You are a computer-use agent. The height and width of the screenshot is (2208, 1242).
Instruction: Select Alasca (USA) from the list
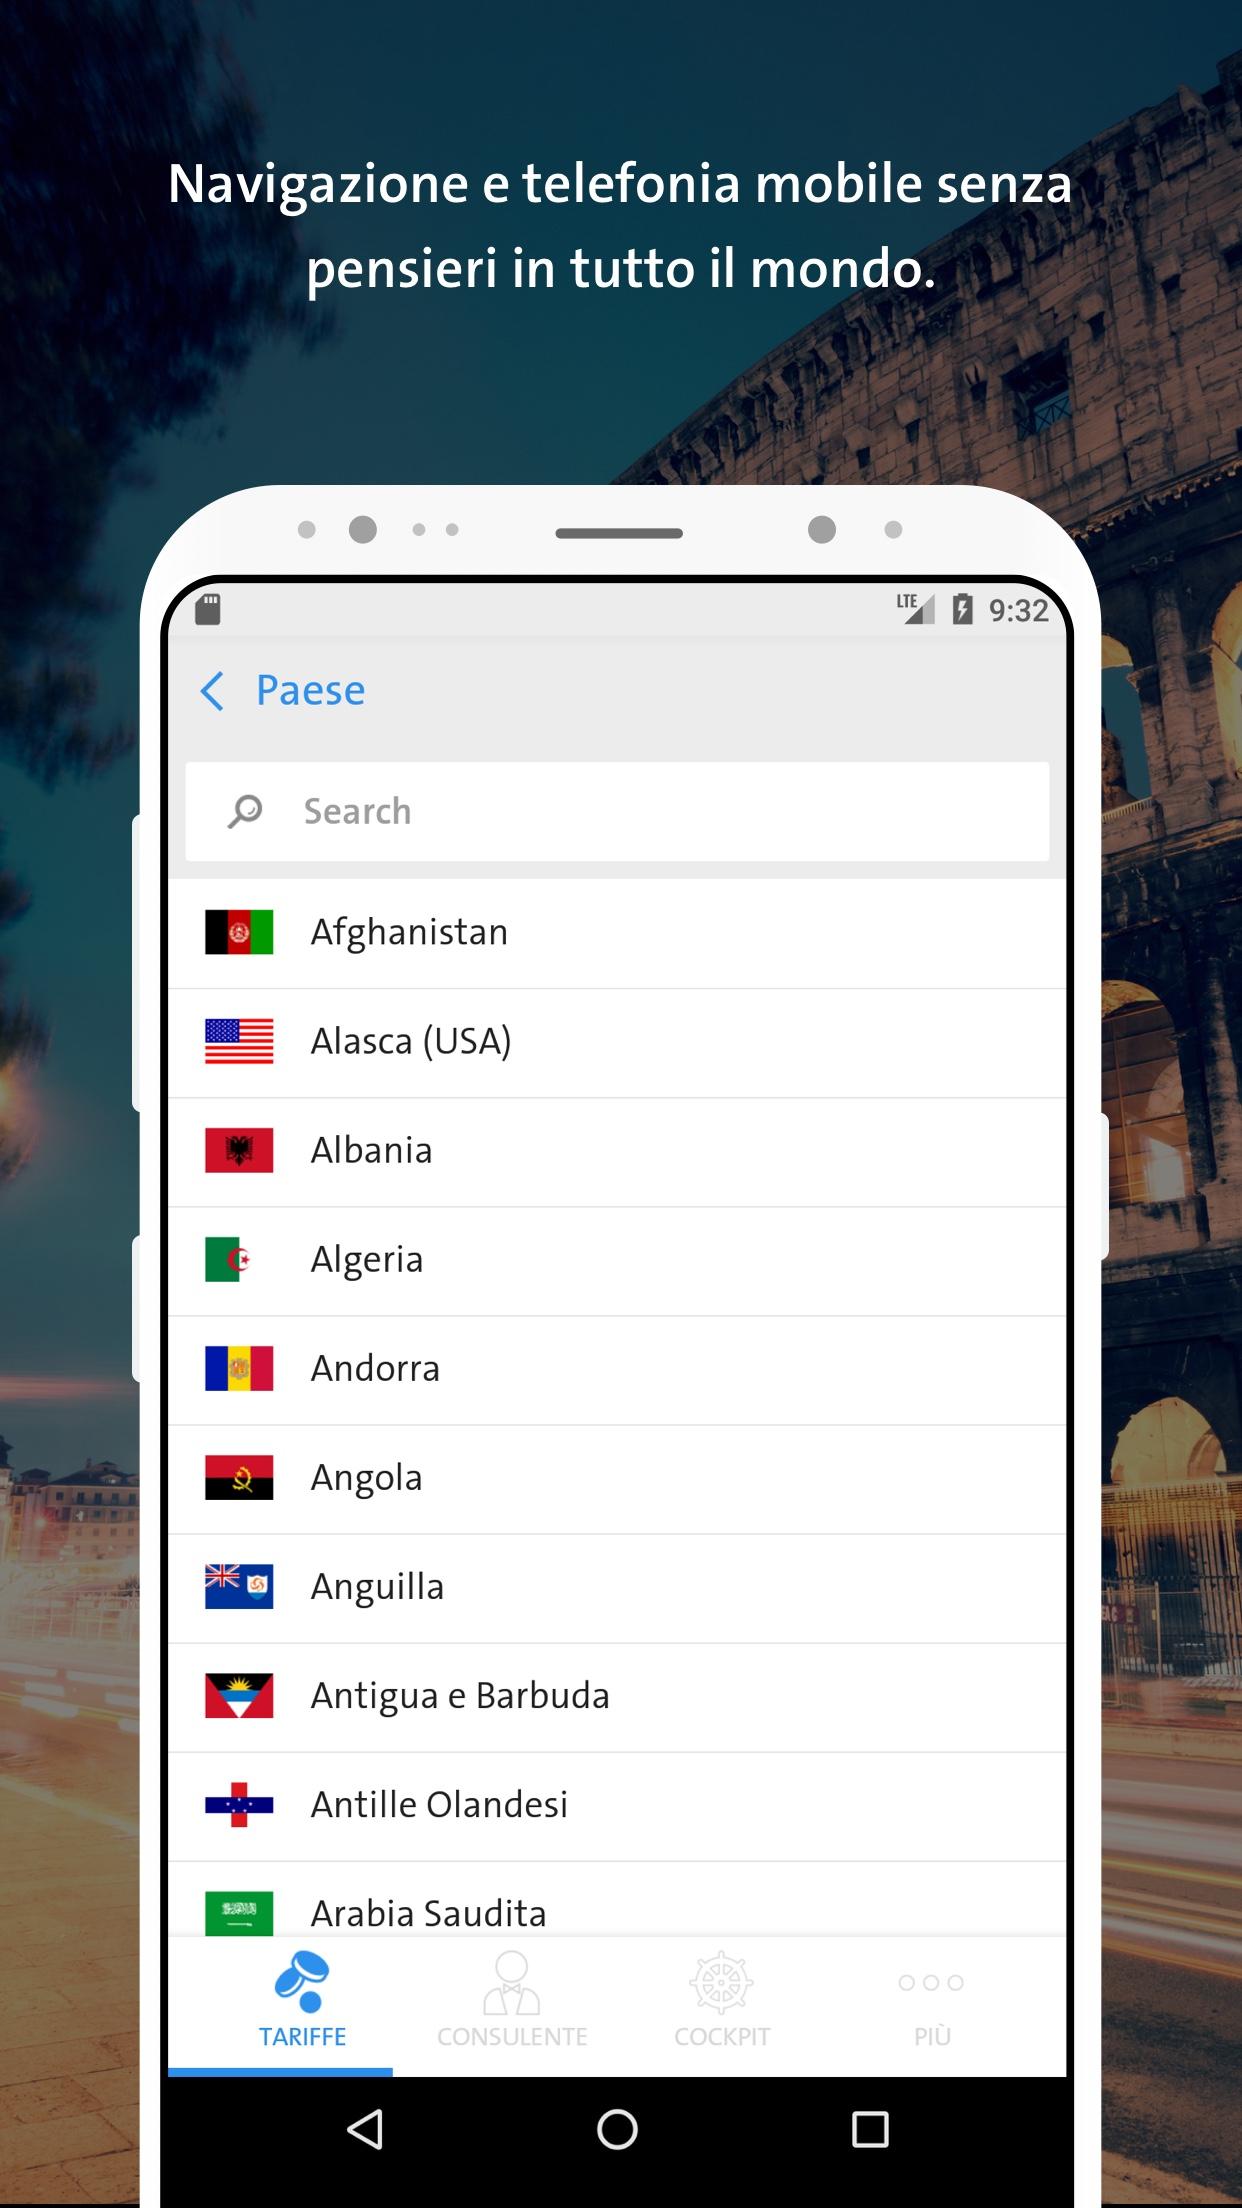[617, 1043]
